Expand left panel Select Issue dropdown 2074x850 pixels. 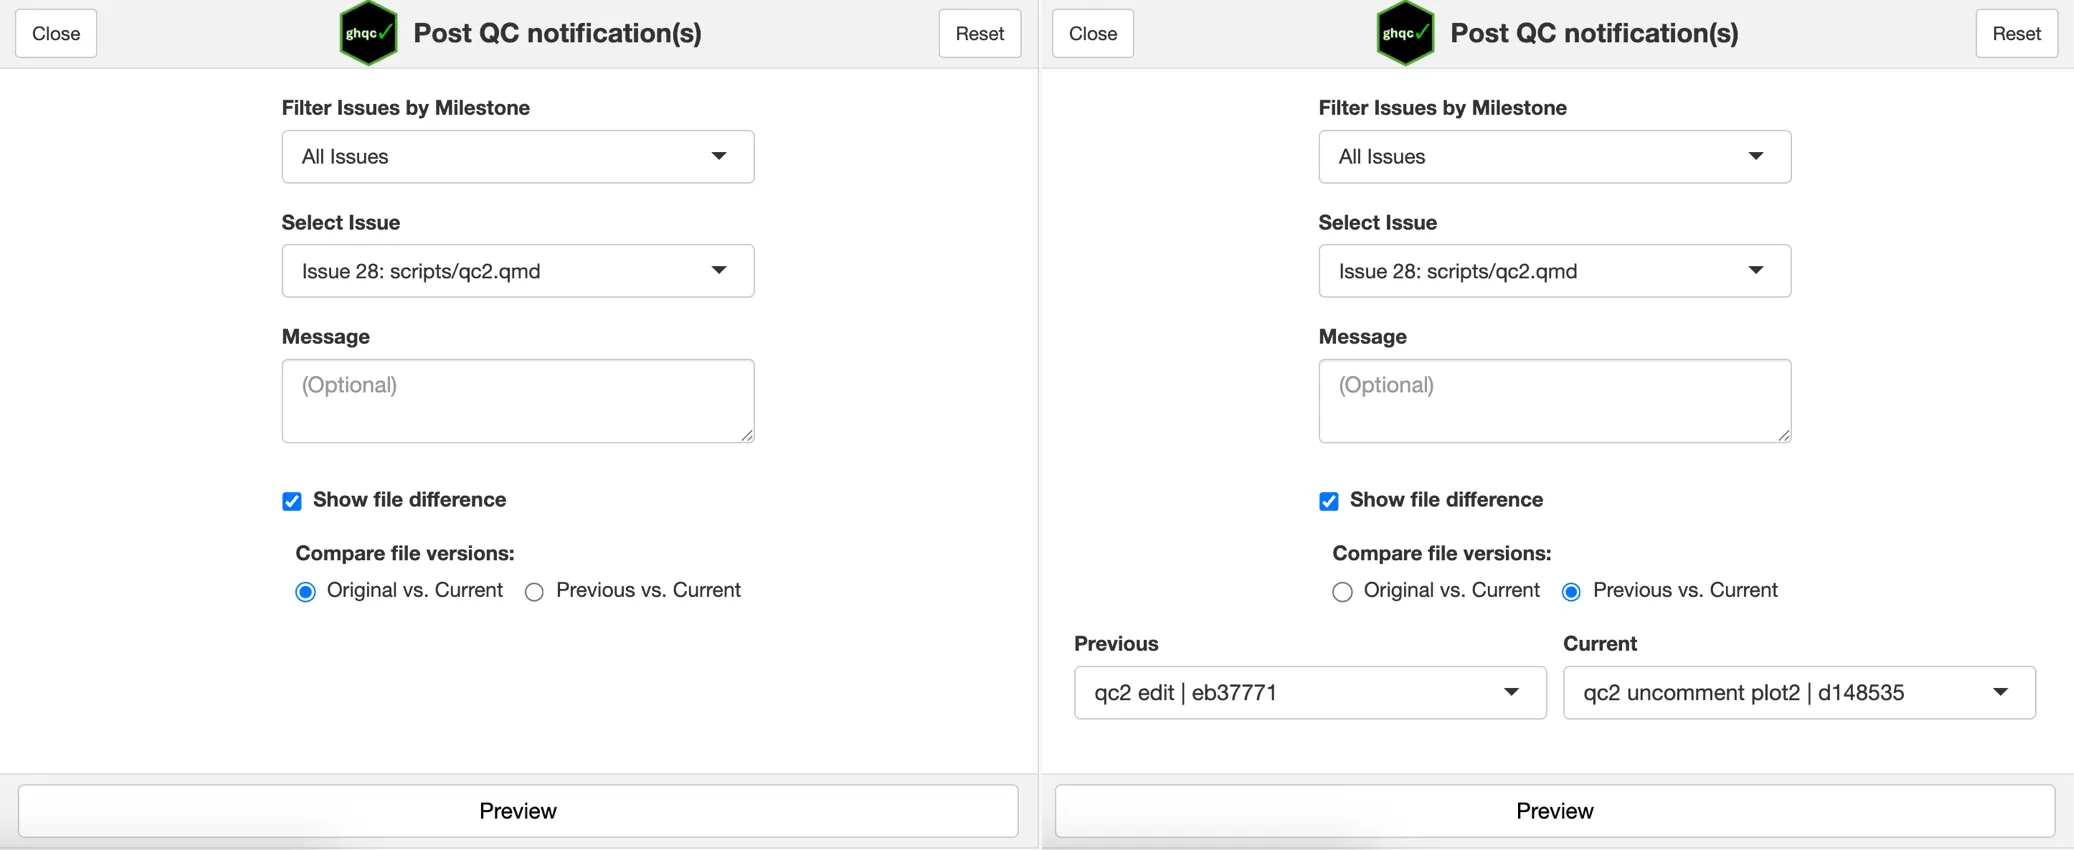click(x=517, y=271)
